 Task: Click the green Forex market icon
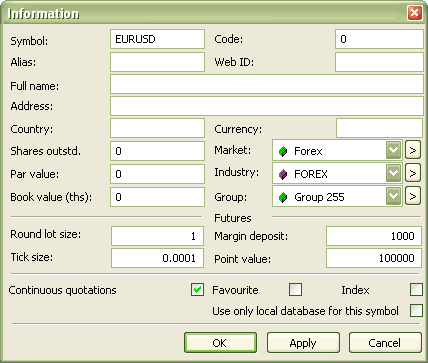tap(283, 152)
